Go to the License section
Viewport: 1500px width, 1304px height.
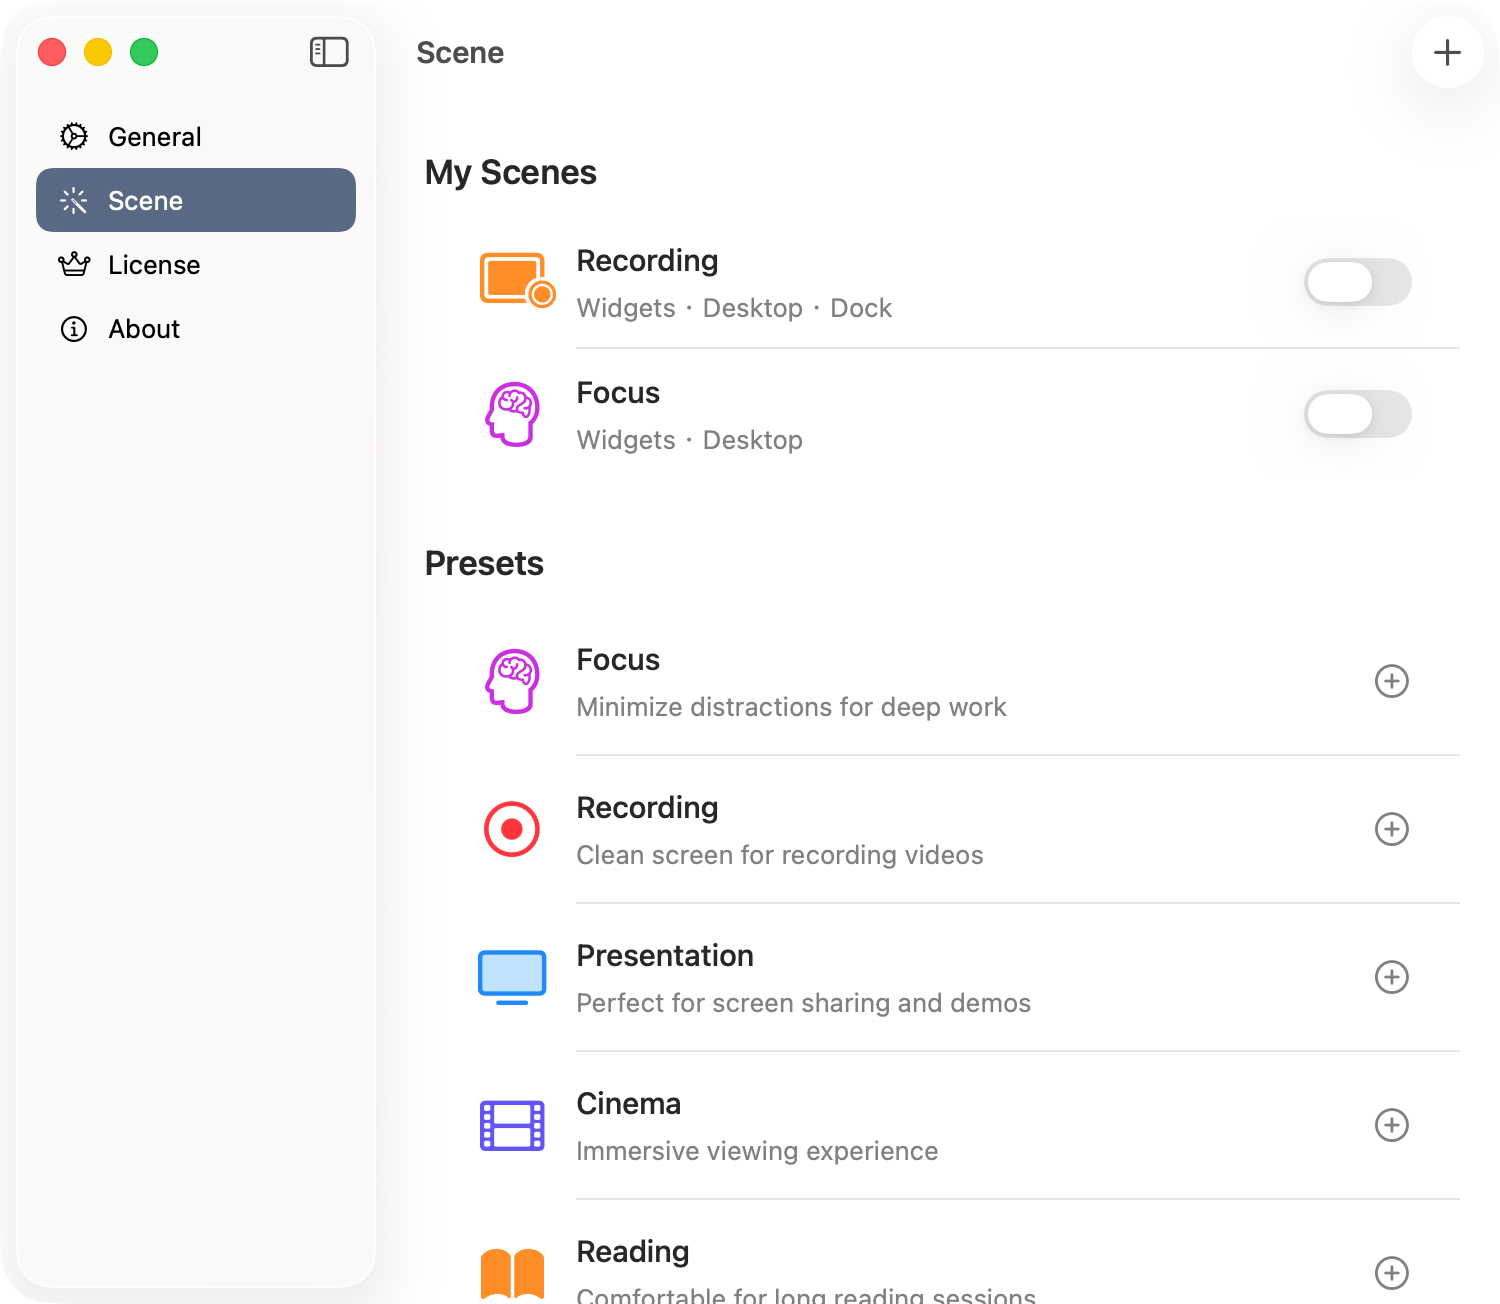pyautogui.click(x=154, y=265)
